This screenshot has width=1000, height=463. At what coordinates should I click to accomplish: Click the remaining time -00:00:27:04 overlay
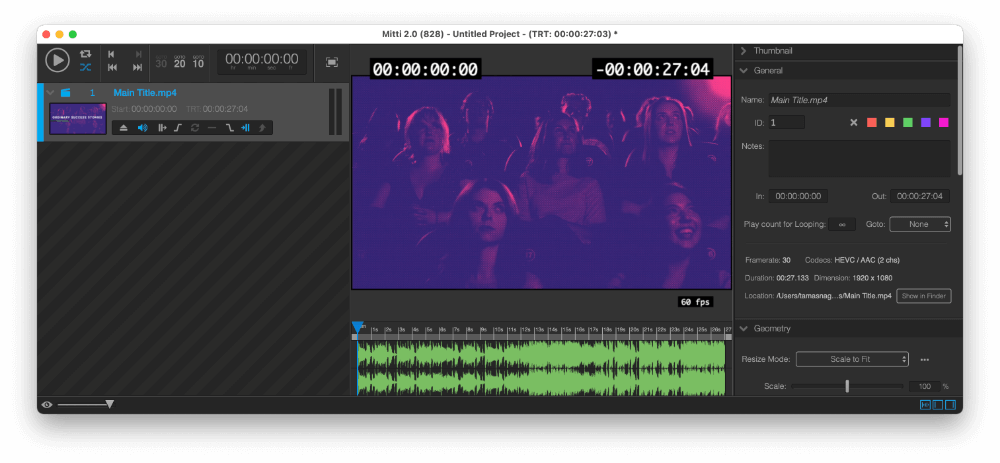(653, 70)
